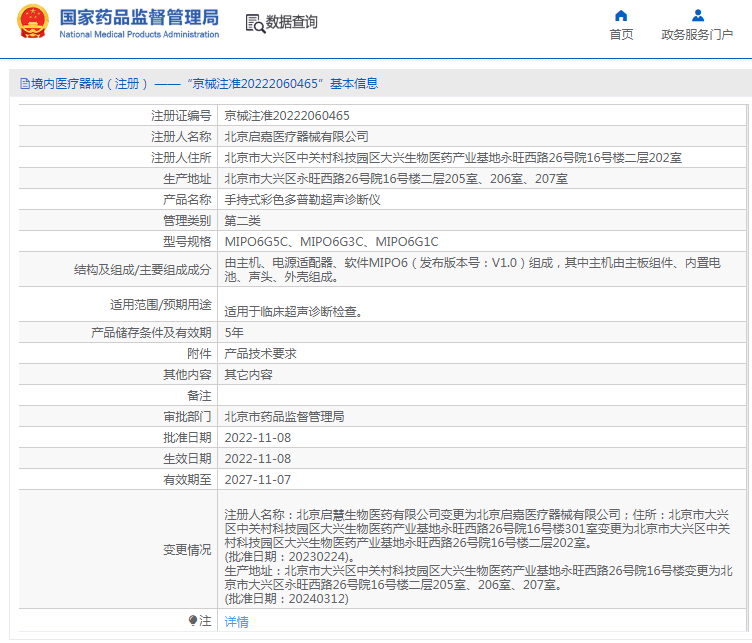The height and width of the screenshot is (643, 752).
Task: Click the document icon before 境内医疗器械
Action: 25,84
